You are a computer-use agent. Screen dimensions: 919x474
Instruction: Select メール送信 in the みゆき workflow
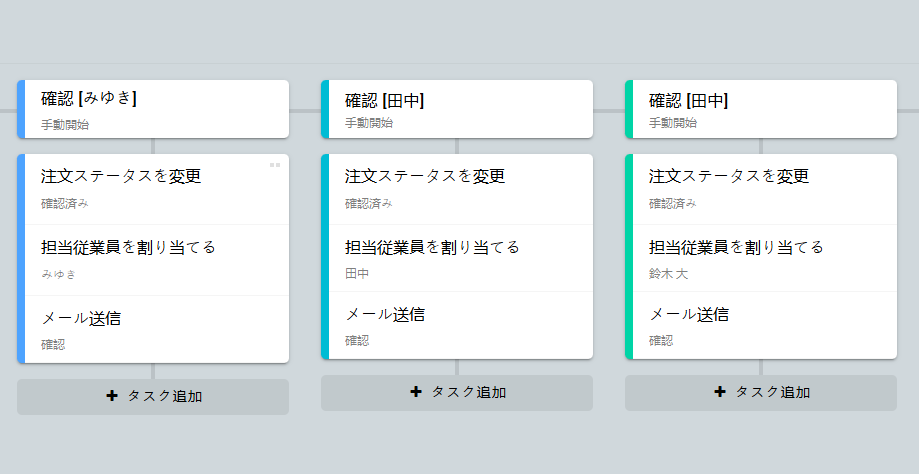coord(153,329)
